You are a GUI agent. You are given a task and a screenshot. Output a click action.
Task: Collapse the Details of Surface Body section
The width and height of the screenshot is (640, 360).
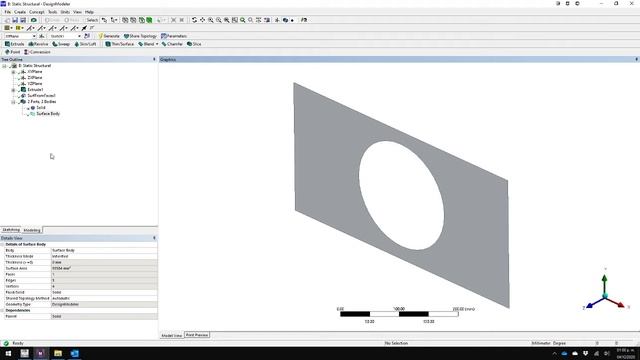[x=2, y=244]
